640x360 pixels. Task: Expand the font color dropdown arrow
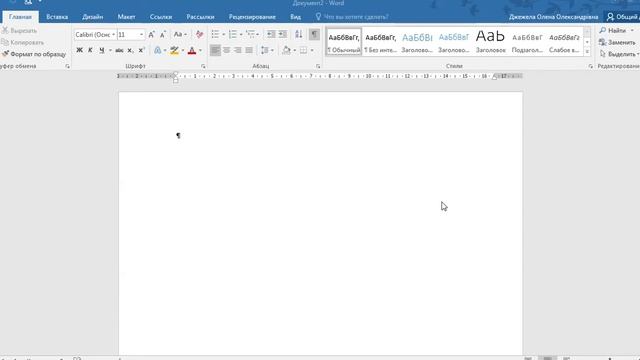coord(200,50)
